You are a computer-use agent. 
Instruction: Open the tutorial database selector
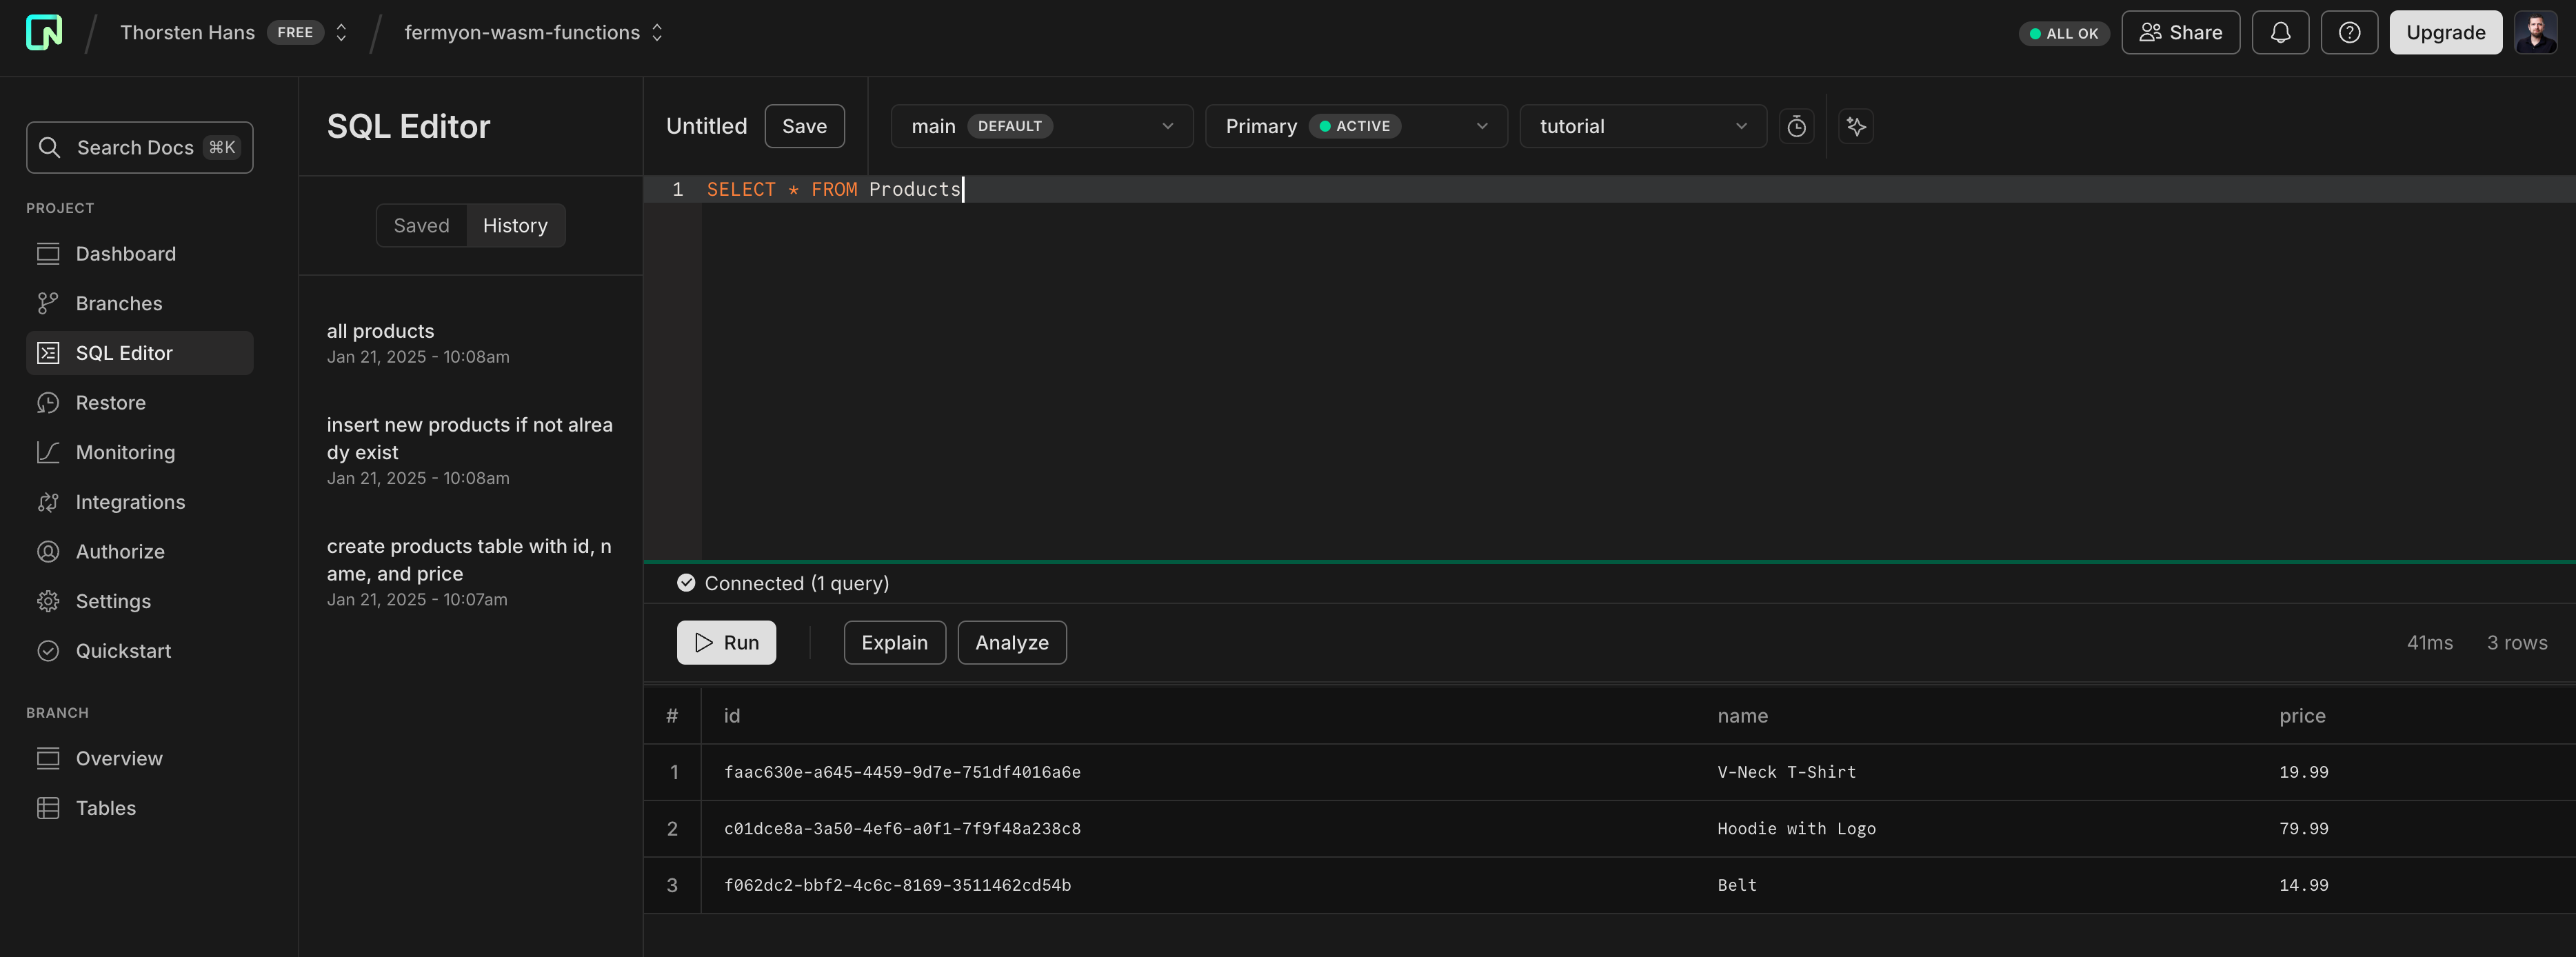point(1641,126)
